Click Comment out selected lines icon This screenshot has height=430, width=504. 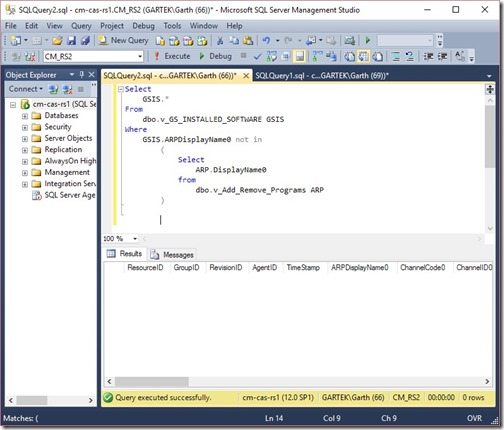click(396, 57)
